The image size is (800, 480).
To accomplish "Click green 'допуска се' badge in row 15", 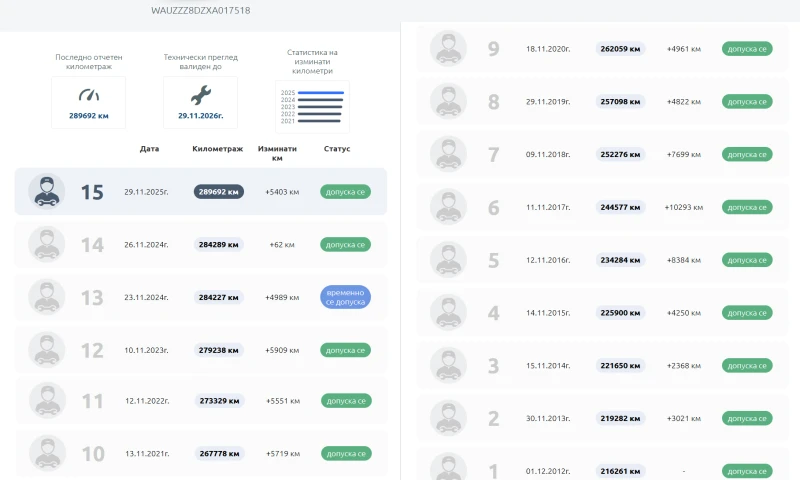I will click(345, 191).
